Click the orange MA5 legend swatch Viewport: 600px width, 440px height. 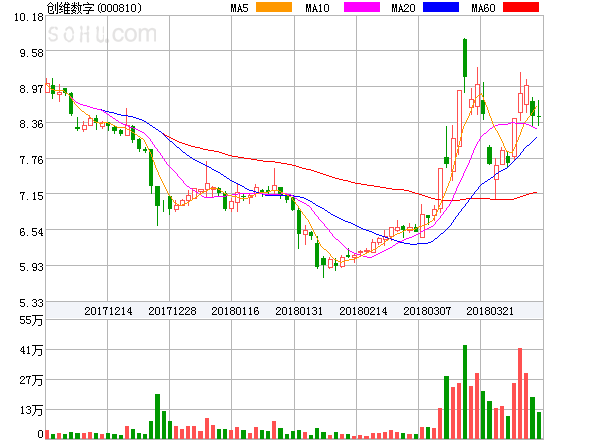point(275,8)
